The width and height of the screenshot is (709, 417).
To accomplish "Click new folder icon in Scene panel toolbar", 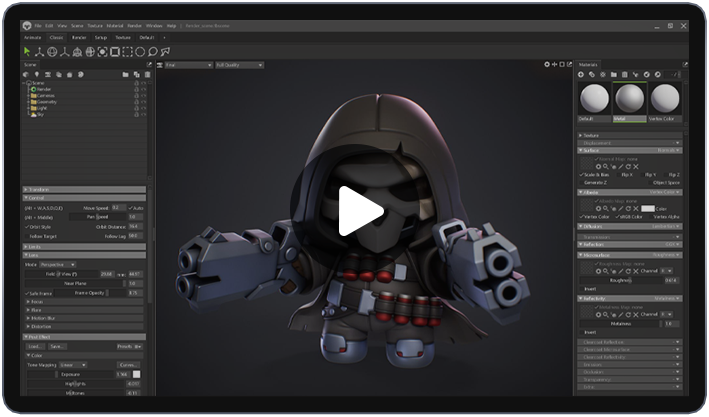I will tap(125, 75).
